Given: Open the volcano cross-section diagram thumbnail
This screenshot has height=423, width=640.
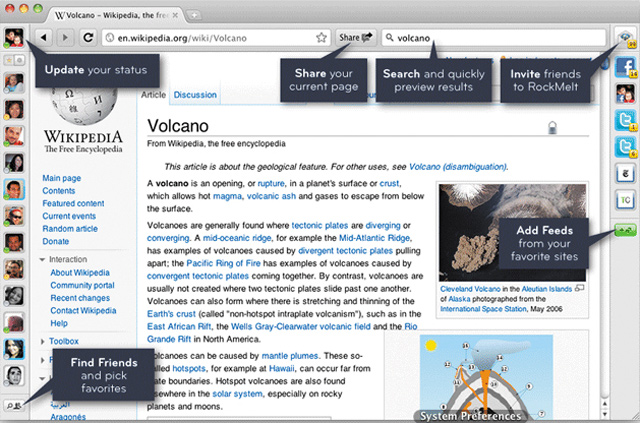Looking at the screenshot, I should (x=486, y=375).
